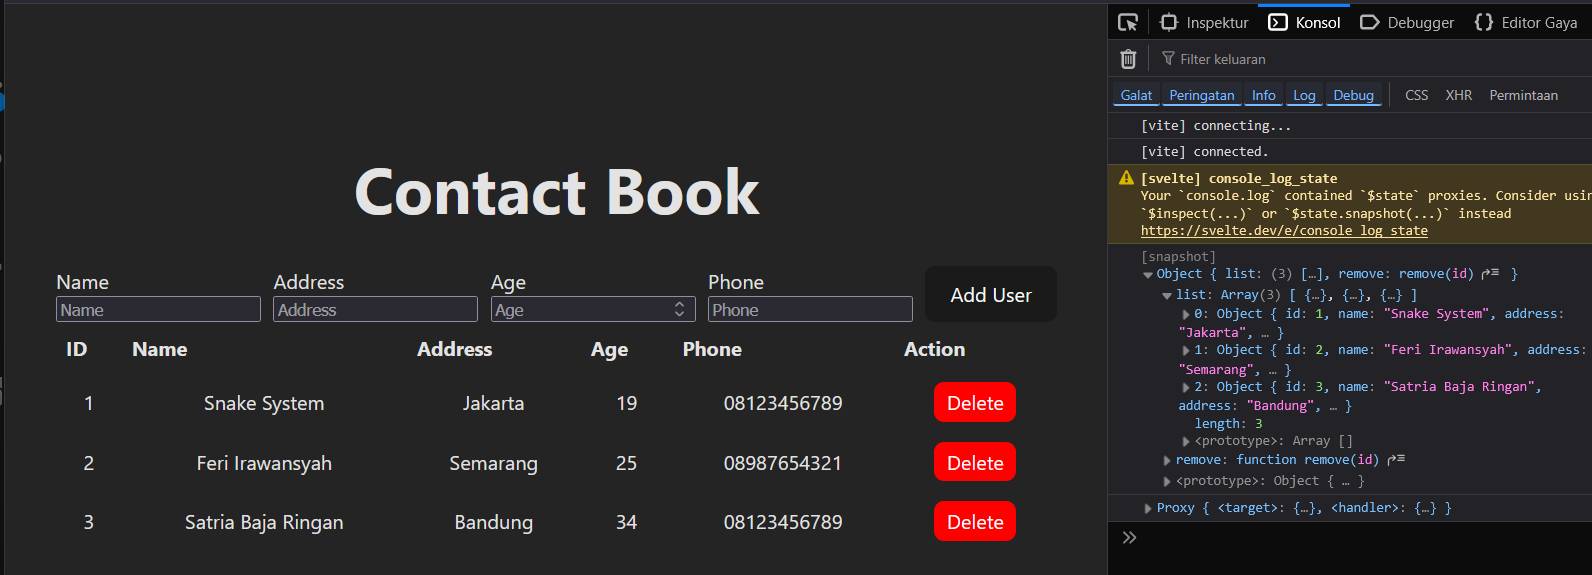The width and height of the screenshot is (1592, 575).
Task: Activate the element picker icon in devtools
Action: click(1128, 22)
